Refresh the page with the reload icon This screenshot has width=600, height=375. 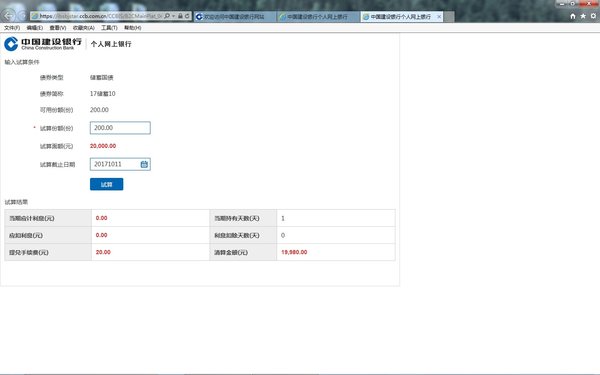pyautogui.click(x=187, y=16)
